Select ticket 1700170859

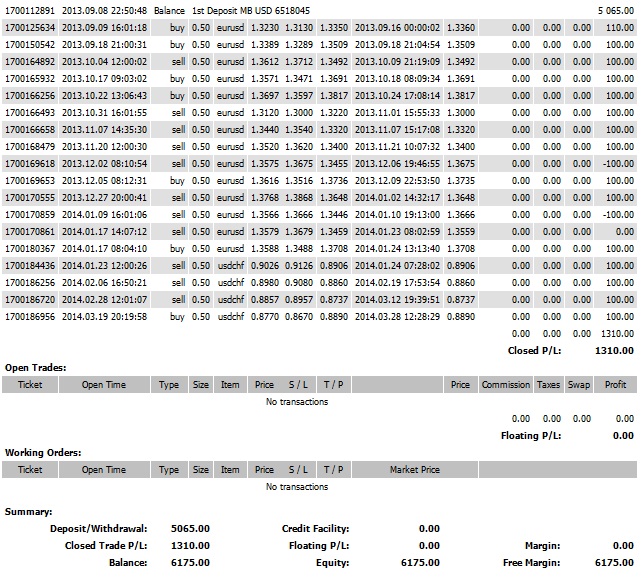point(30,215)
